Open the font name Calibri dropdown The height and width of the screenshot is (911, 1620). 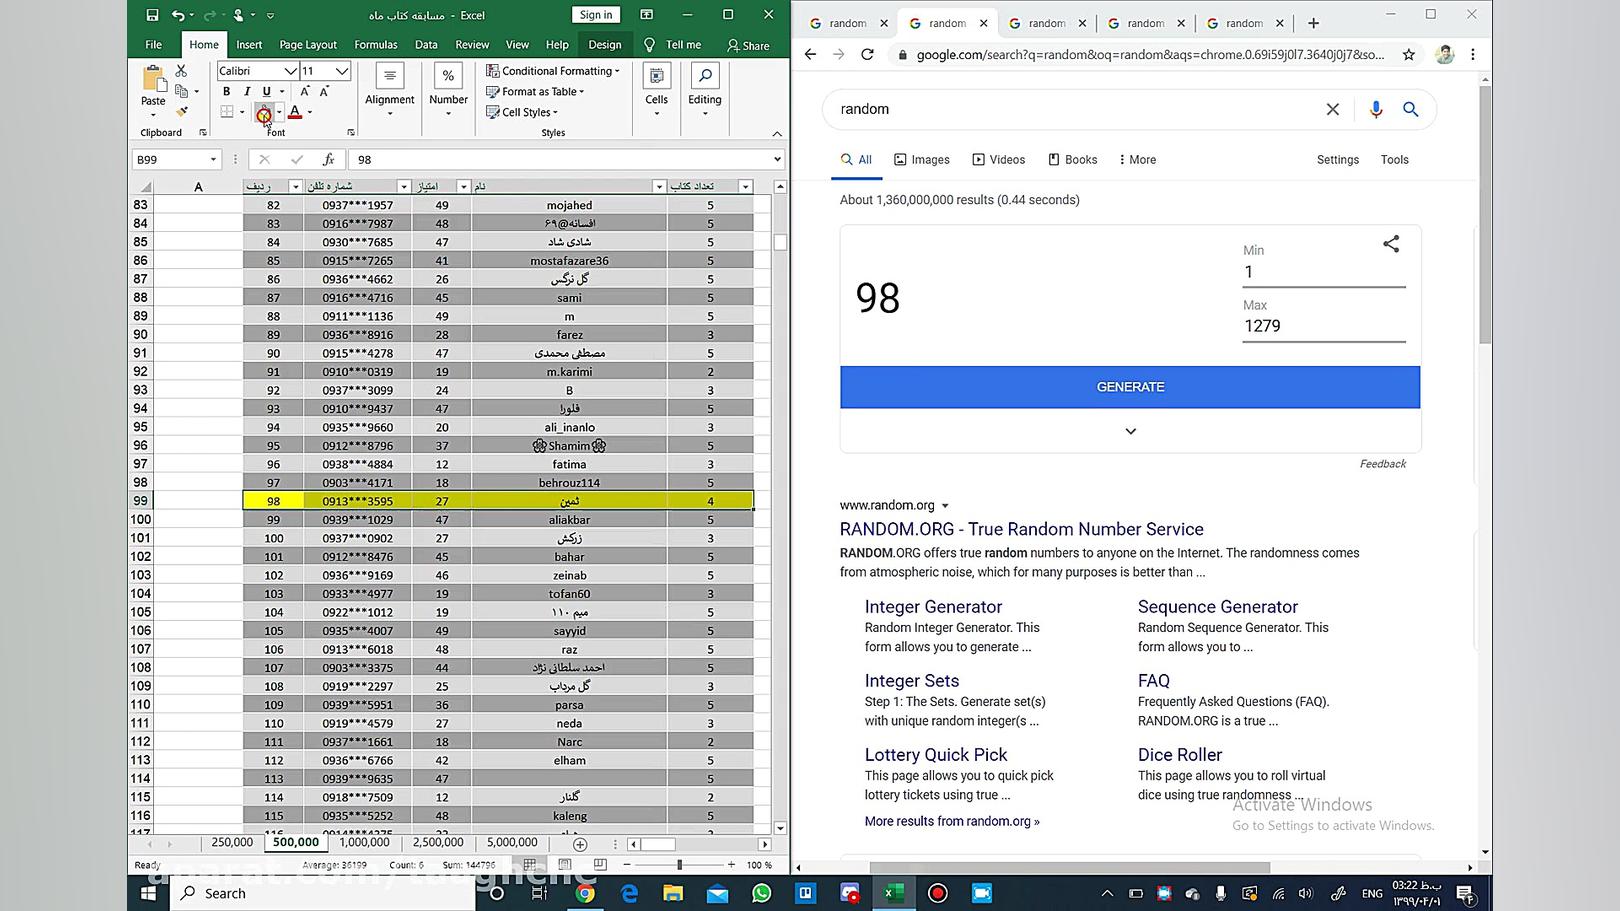pyautogui.click(x=290, y=71)
